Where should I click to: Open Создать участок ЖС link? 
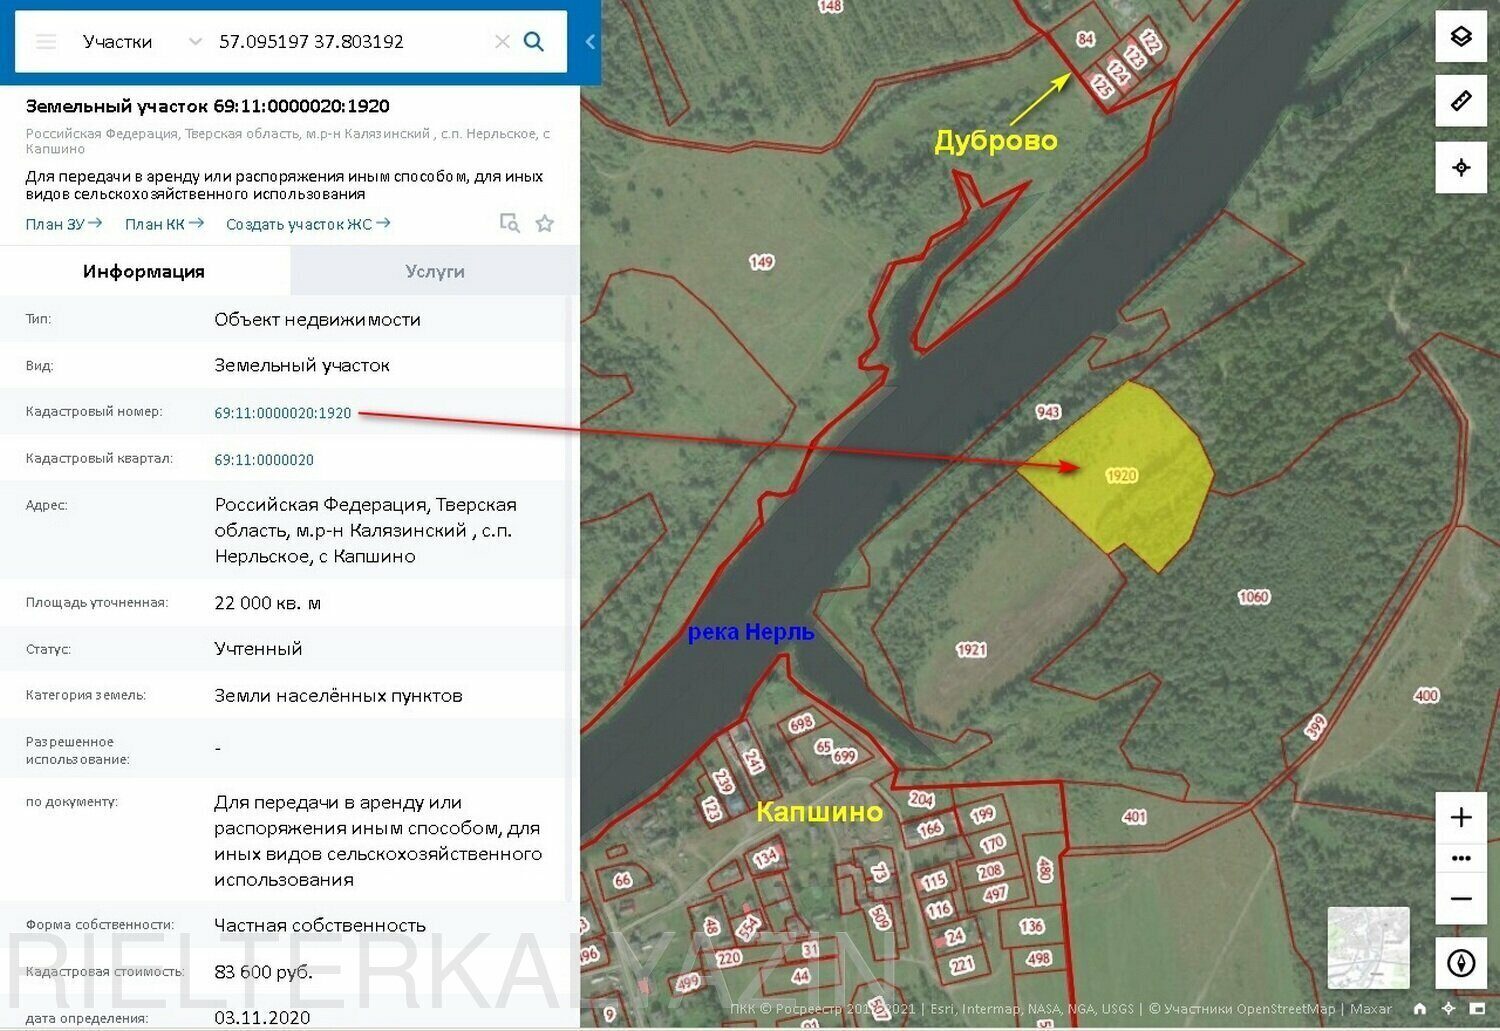308,224
